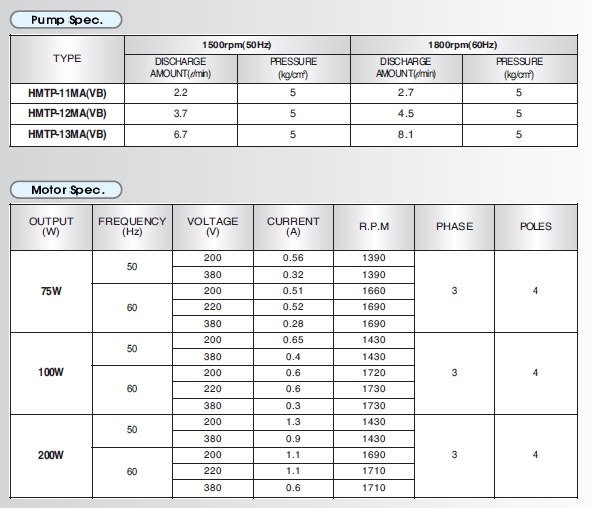This screenshot has height=508, width=592.
Task: Click the FREQUENCY (Hz) column header
Action: click(132, 227)
